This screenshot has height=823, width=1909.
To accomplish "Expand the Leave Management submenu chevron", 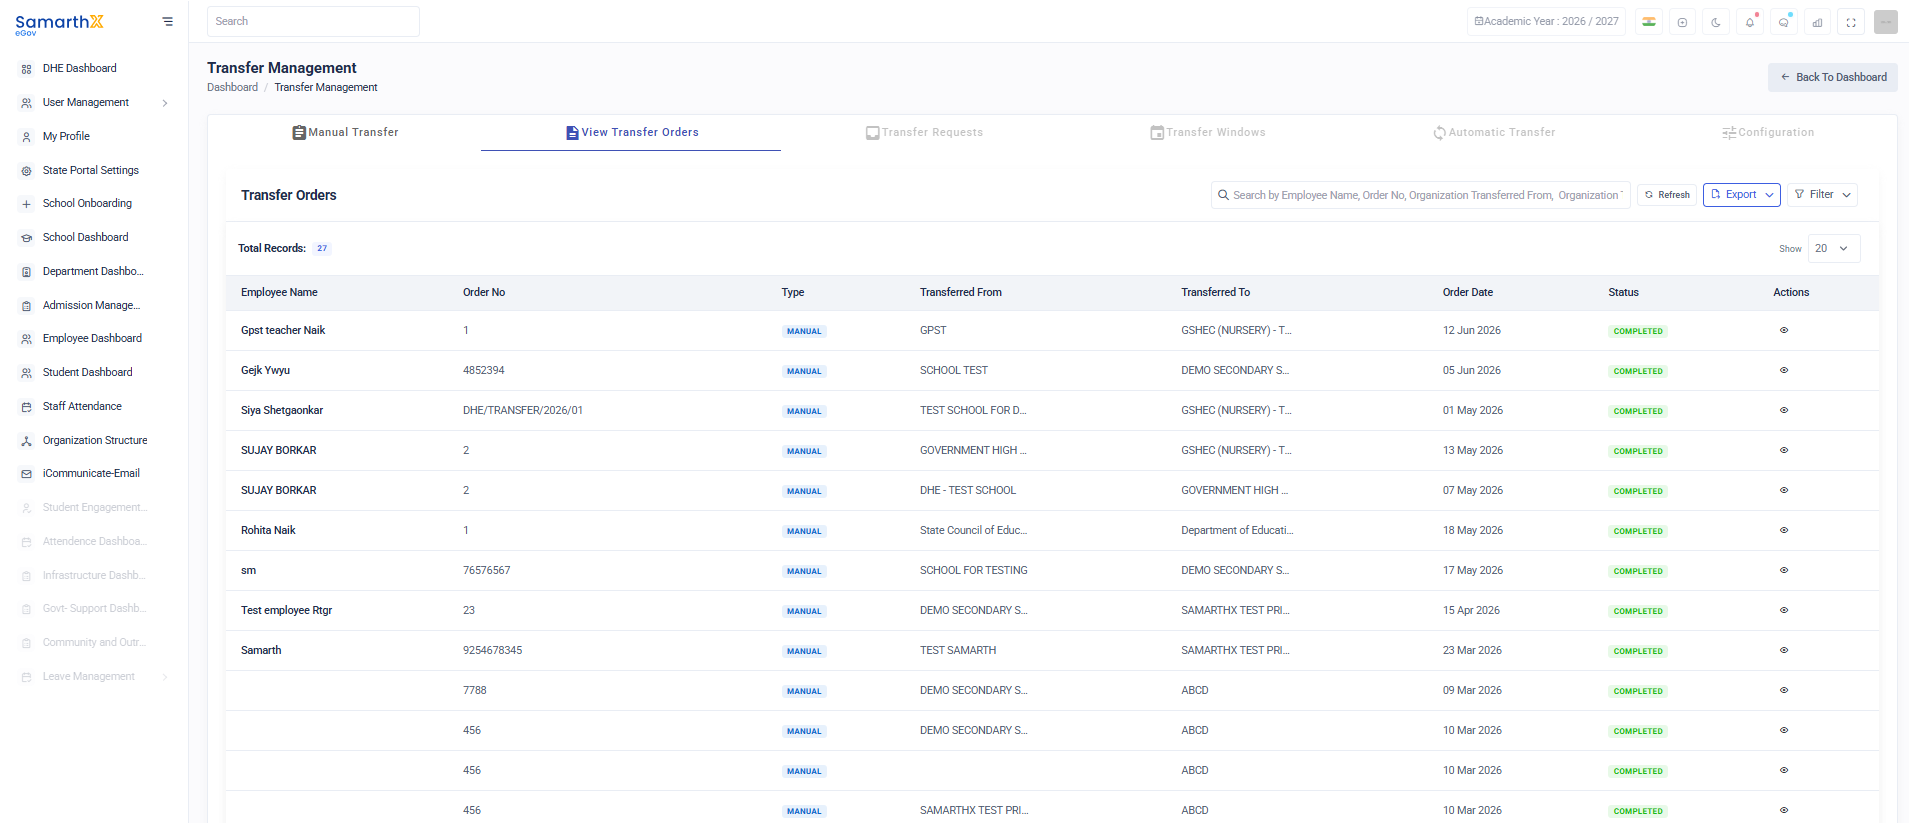I will point(165,677).
